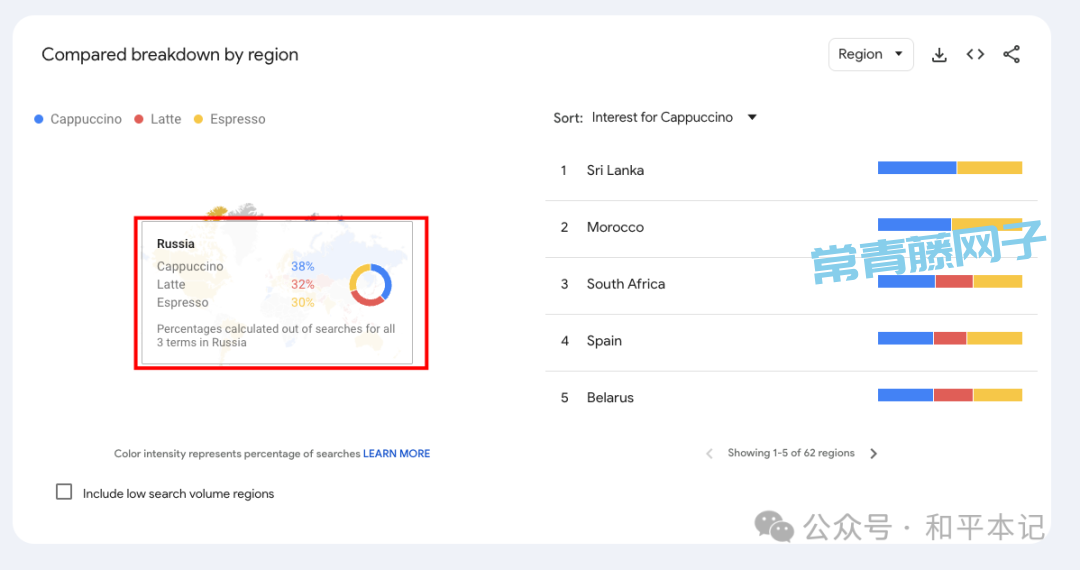Screen dimensions: 1080x570
Task: Select South Africa region row
Action: pyautogui.click(x=791, y=284)
